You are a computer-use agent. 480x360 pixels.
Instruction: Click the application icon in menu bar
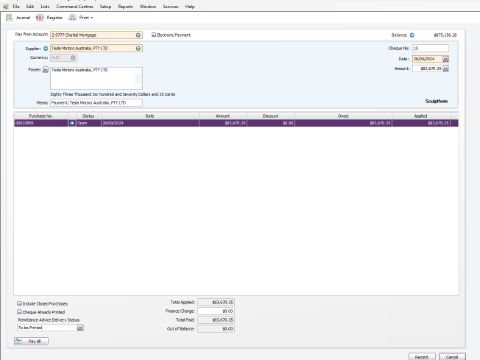pyautogui.click(x=6, y=6)
